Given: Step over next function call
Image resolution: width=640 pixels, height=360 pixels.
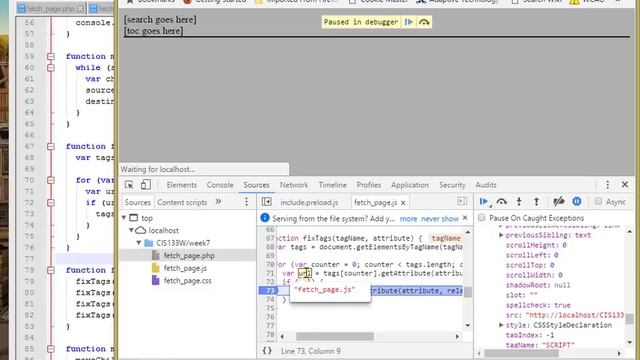Looking at the screenshot, I should click(502, 201).
